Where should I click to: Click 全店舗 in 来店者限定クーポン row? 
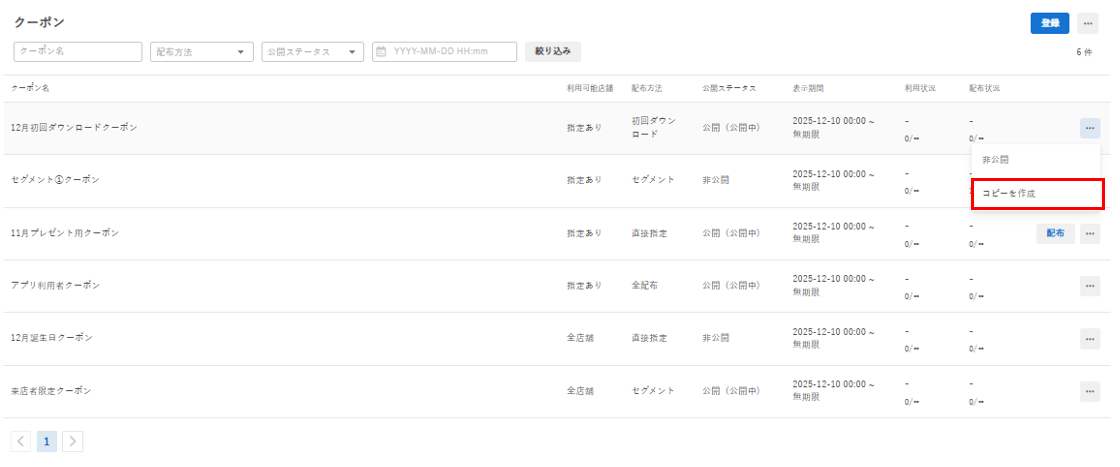[x=580, y=391]
